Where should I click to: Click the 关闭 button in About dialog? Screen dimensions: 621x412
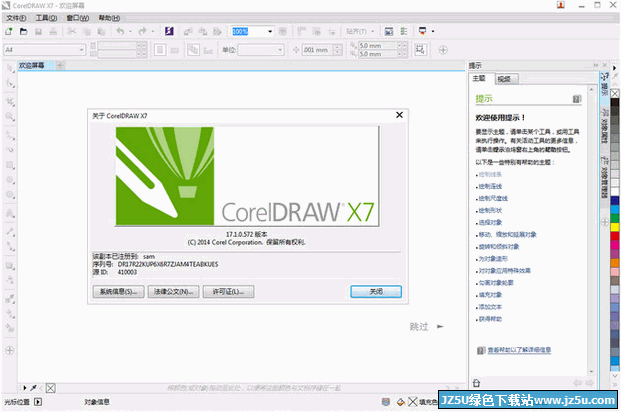[376, 292]
